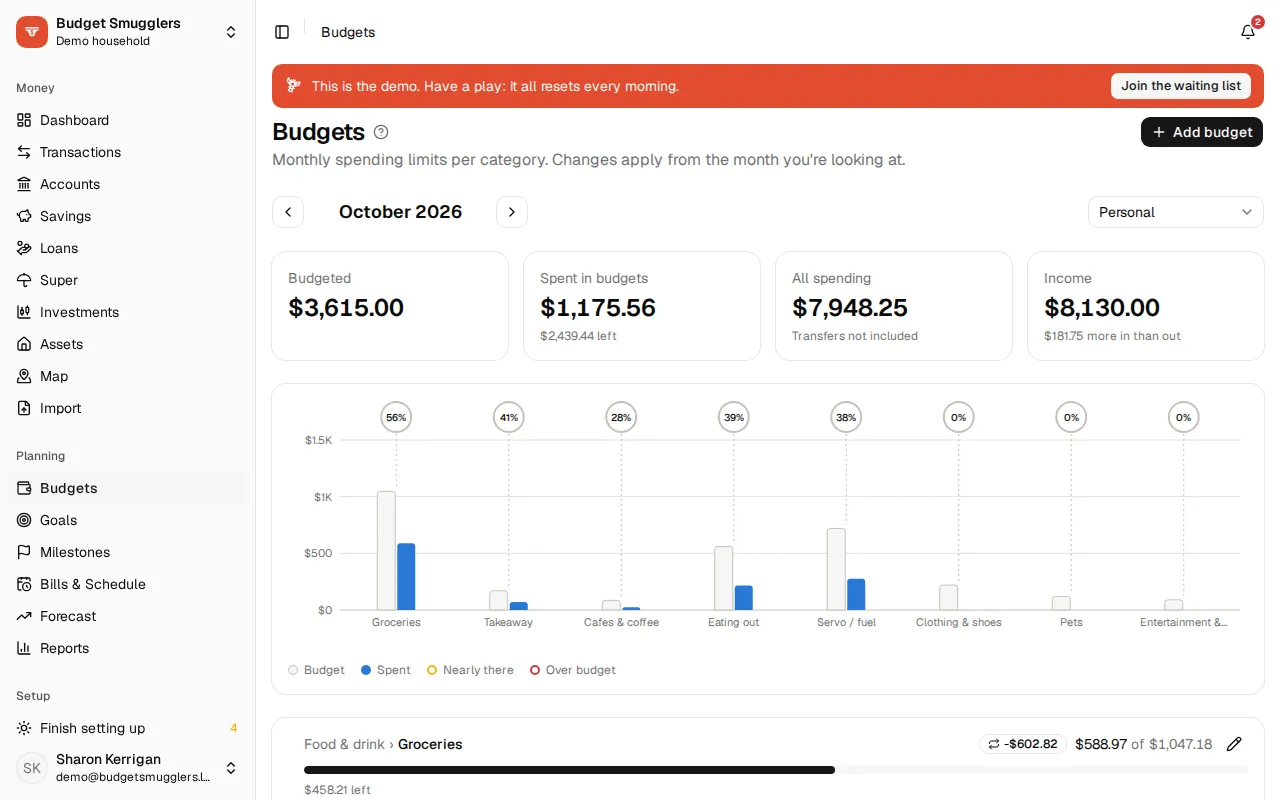
Task: Go to next month
Action: (x=512, y=212)
